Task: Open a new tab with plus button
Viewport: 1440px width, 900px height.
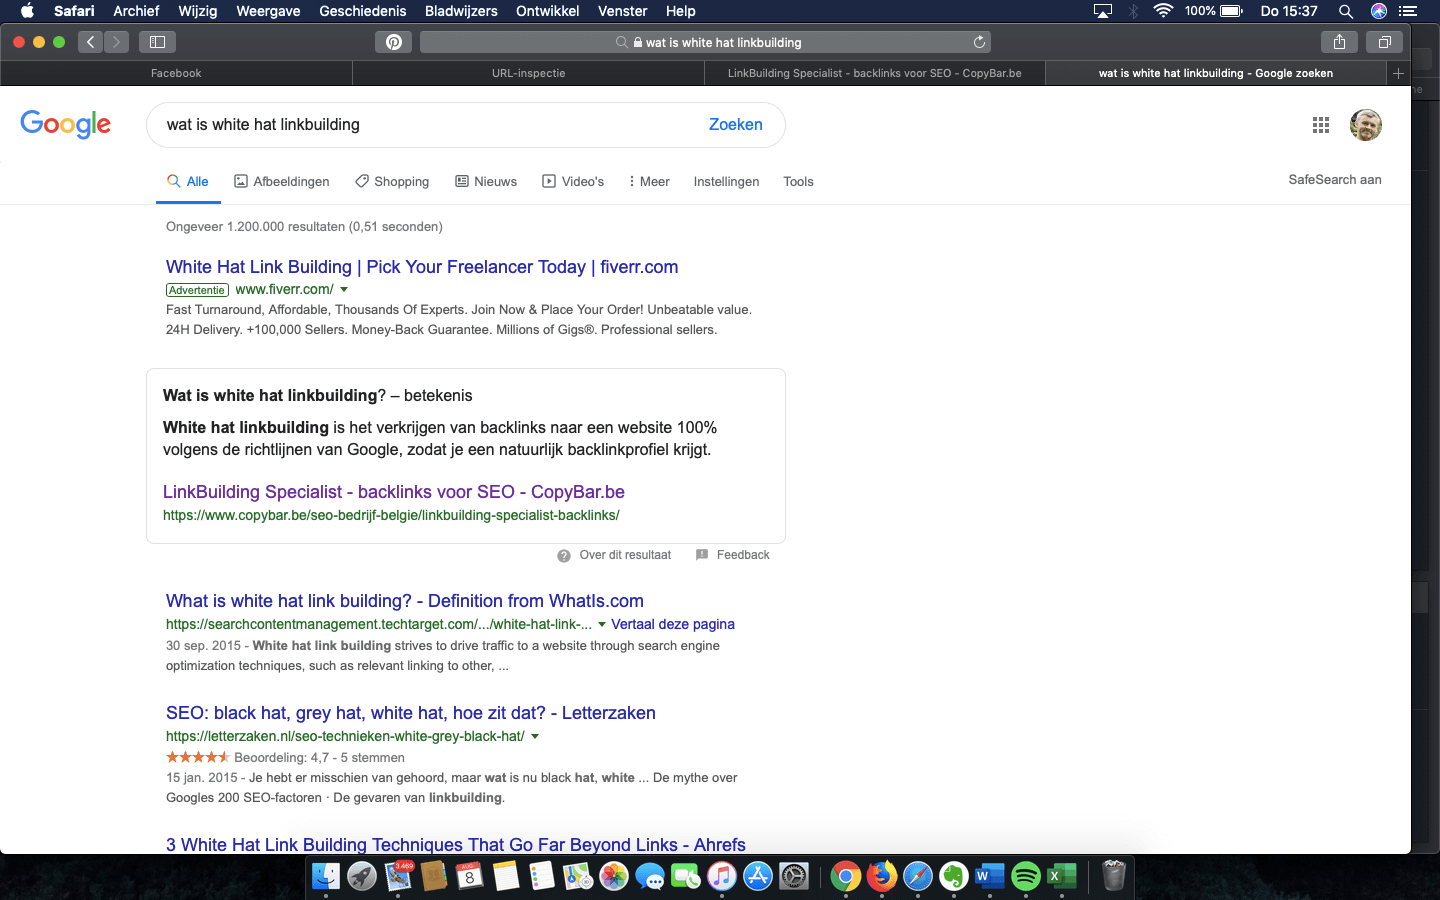Action: (x=1398, y=73)
